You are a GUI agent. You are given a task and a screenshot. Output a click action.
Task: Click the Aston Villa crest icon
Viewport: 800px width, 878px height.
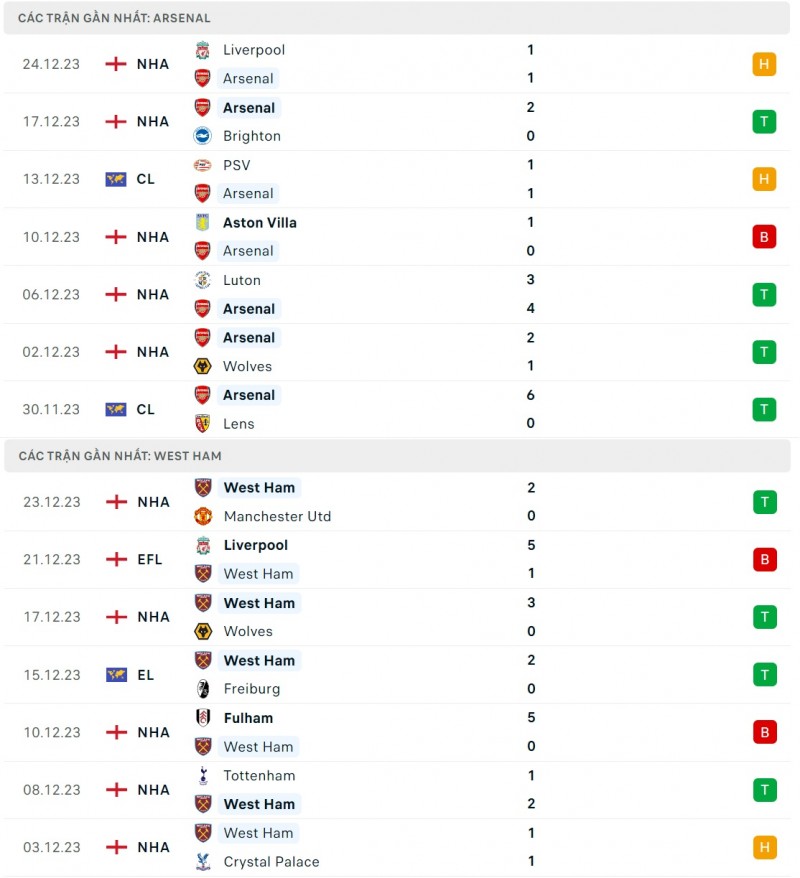coord(202,223)
